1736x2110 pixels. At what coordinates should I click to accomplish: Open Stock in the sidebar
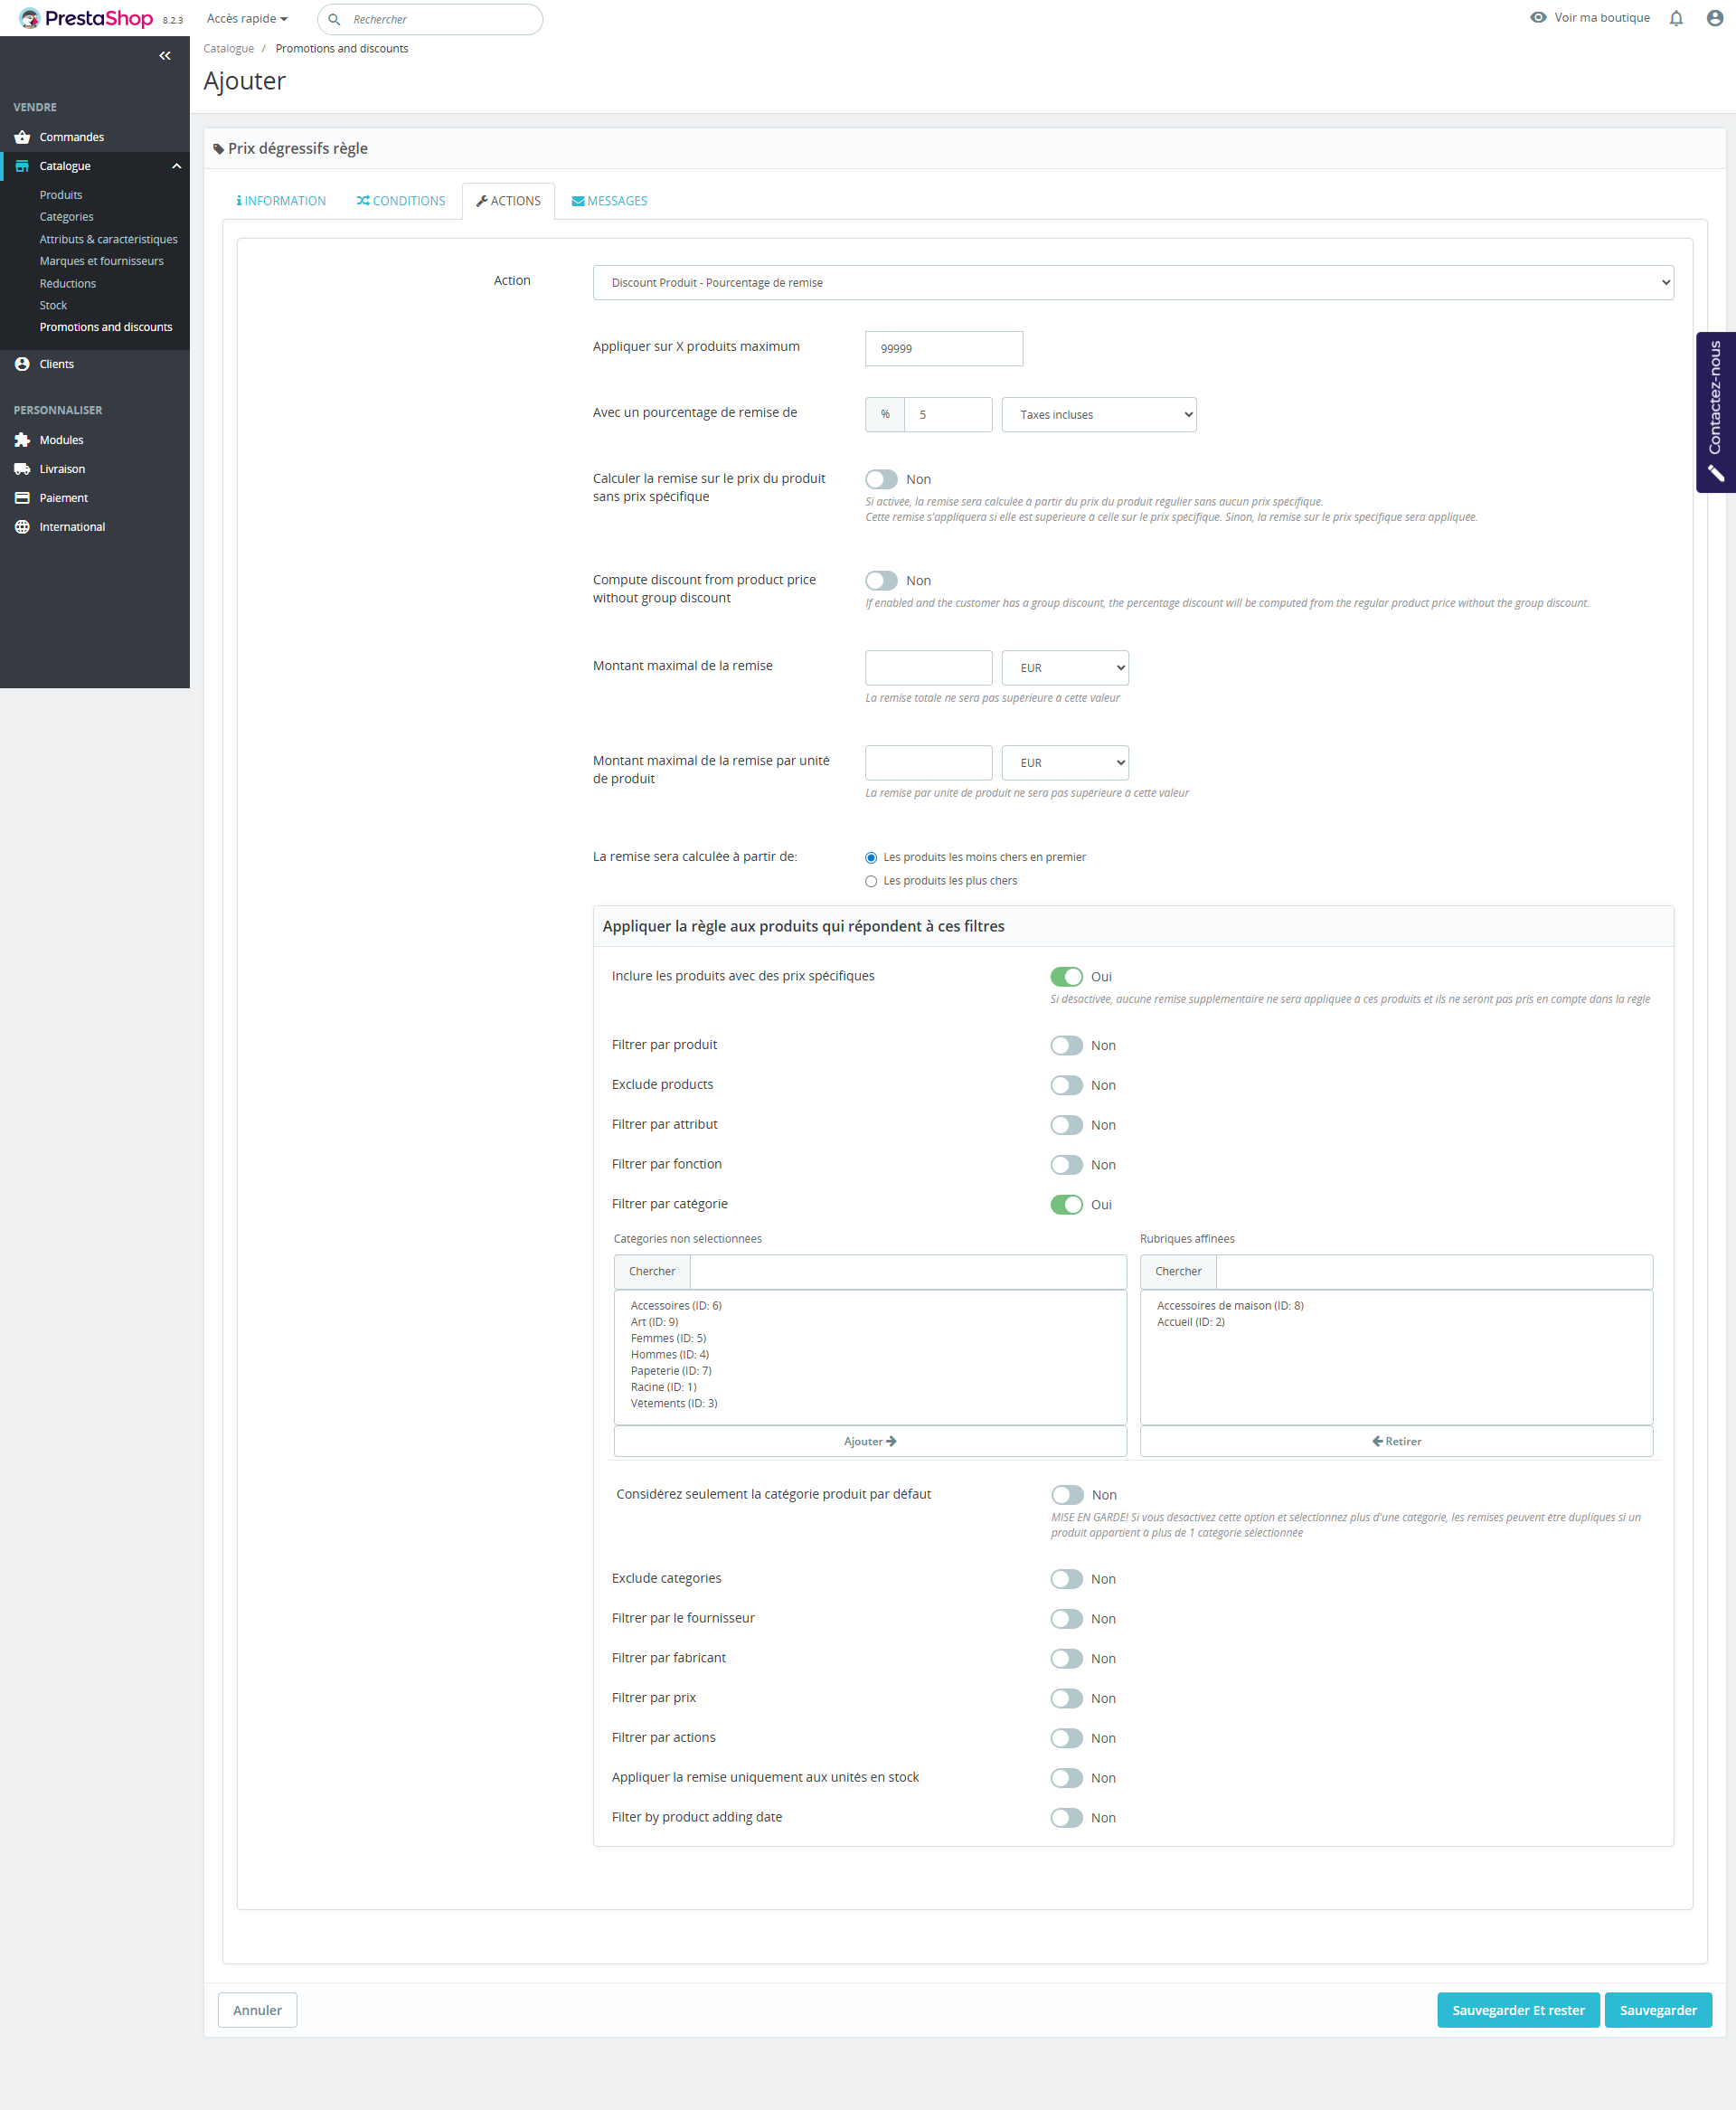pos(53,305)
